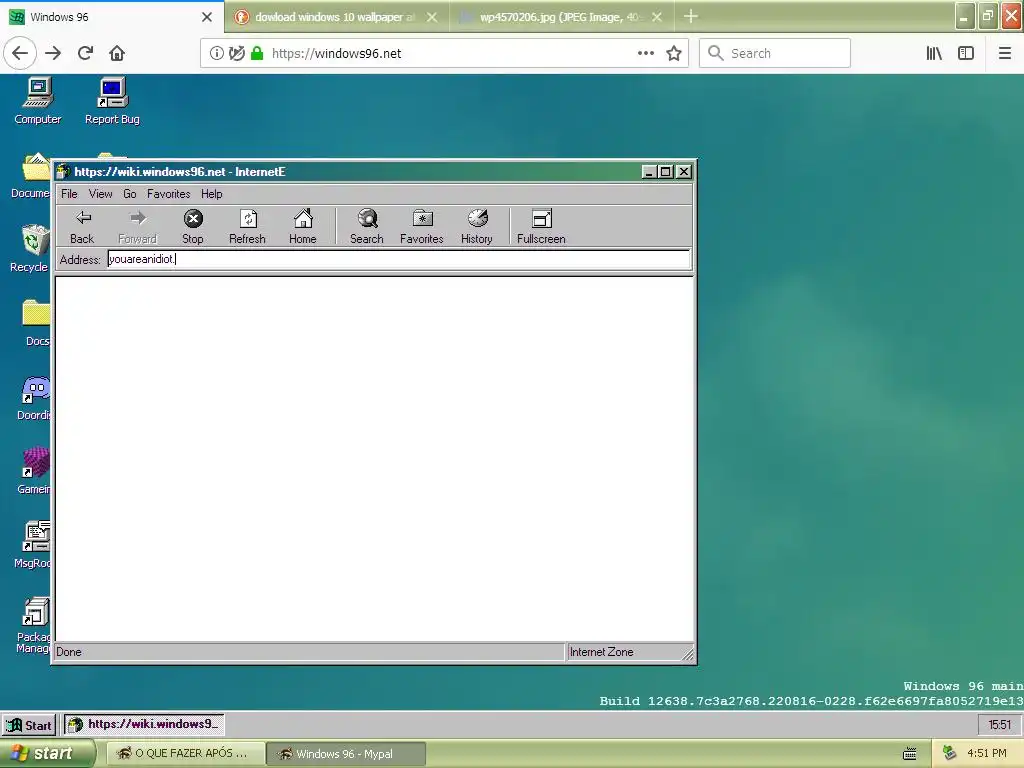The height and width of the screenshot is (768, 1024).
Task: Open Search in InternetE toolbar
Action: (367, 227)
